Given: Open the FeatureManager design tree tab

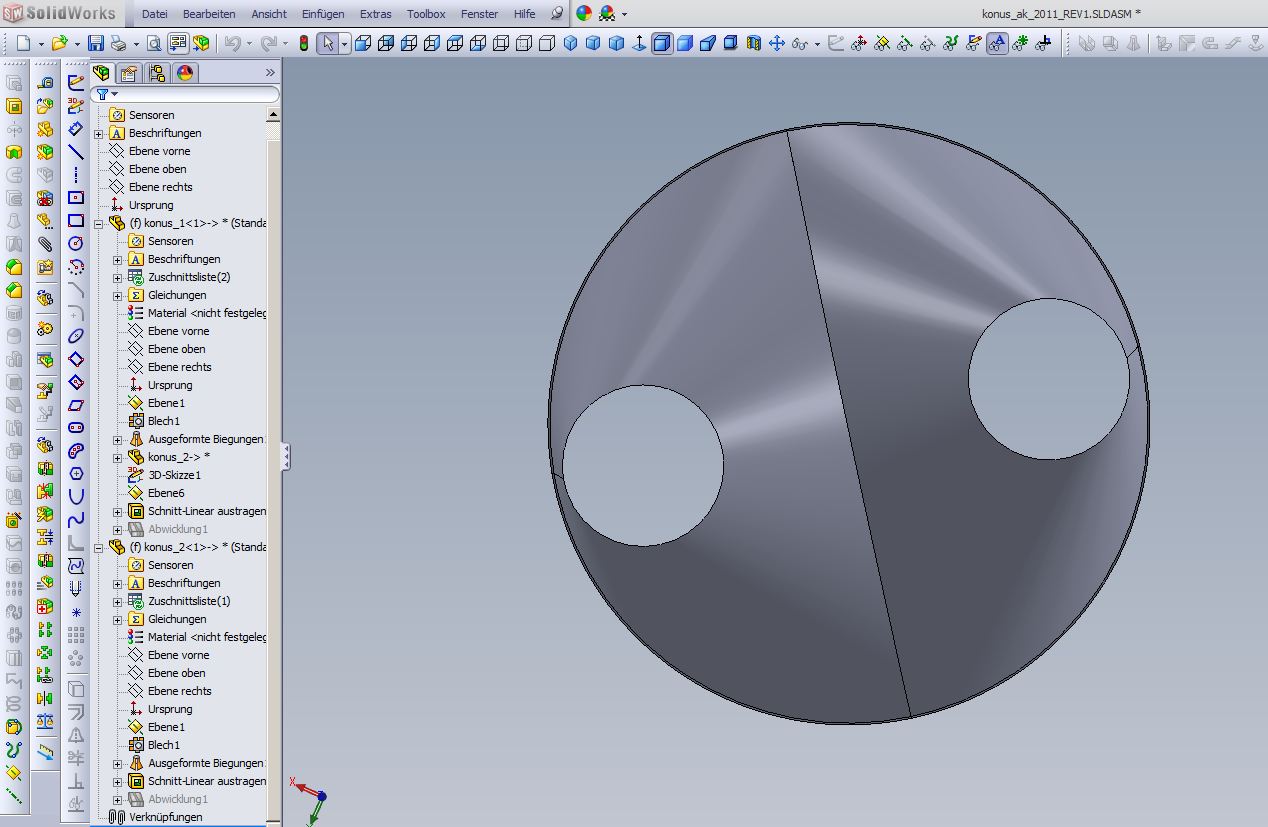Looking at the screenshot, I should (x=101, y=73).
